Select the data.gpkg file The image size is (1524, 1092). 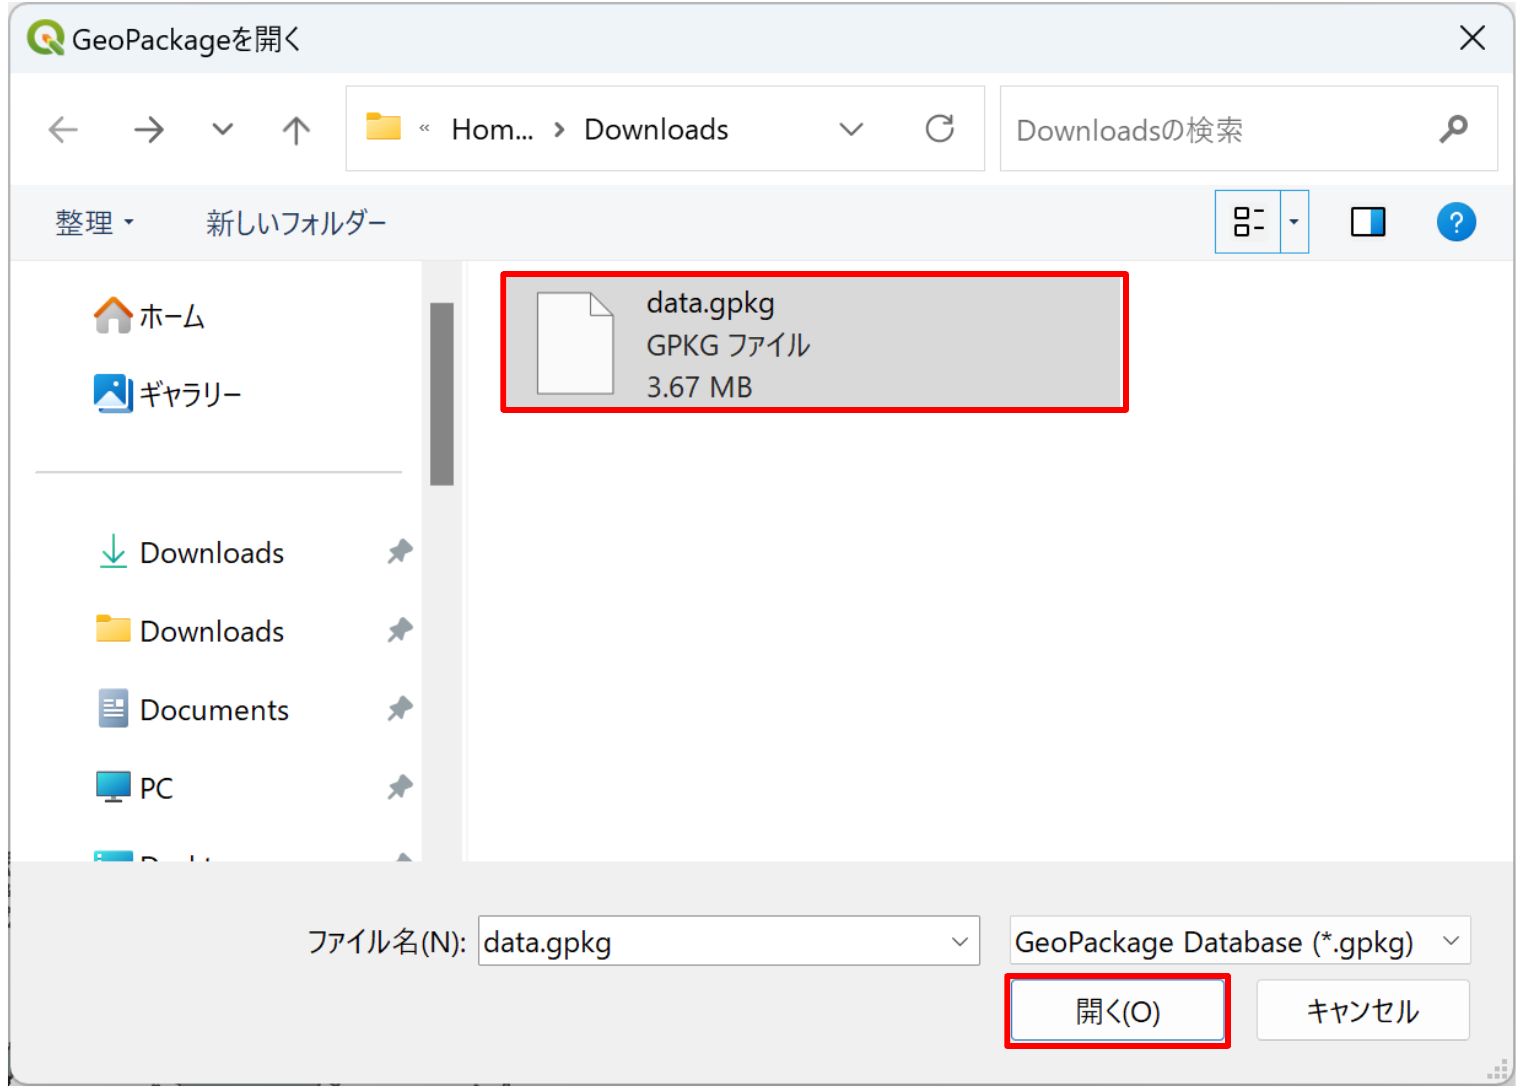click(814, 343)
